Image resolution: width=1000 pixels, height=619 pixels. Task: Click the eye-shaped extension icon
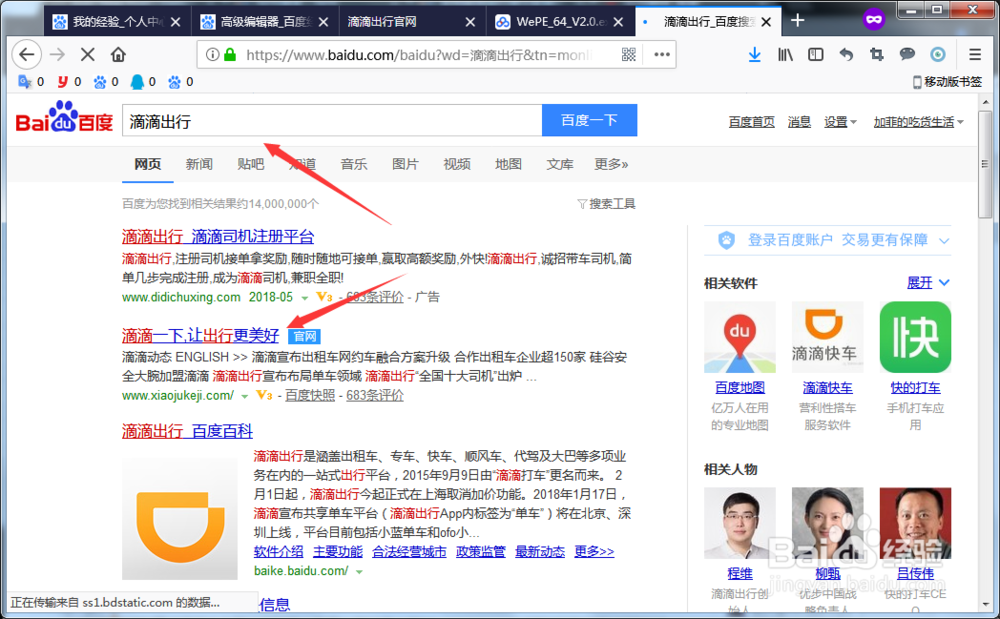(x=936, y=54)
